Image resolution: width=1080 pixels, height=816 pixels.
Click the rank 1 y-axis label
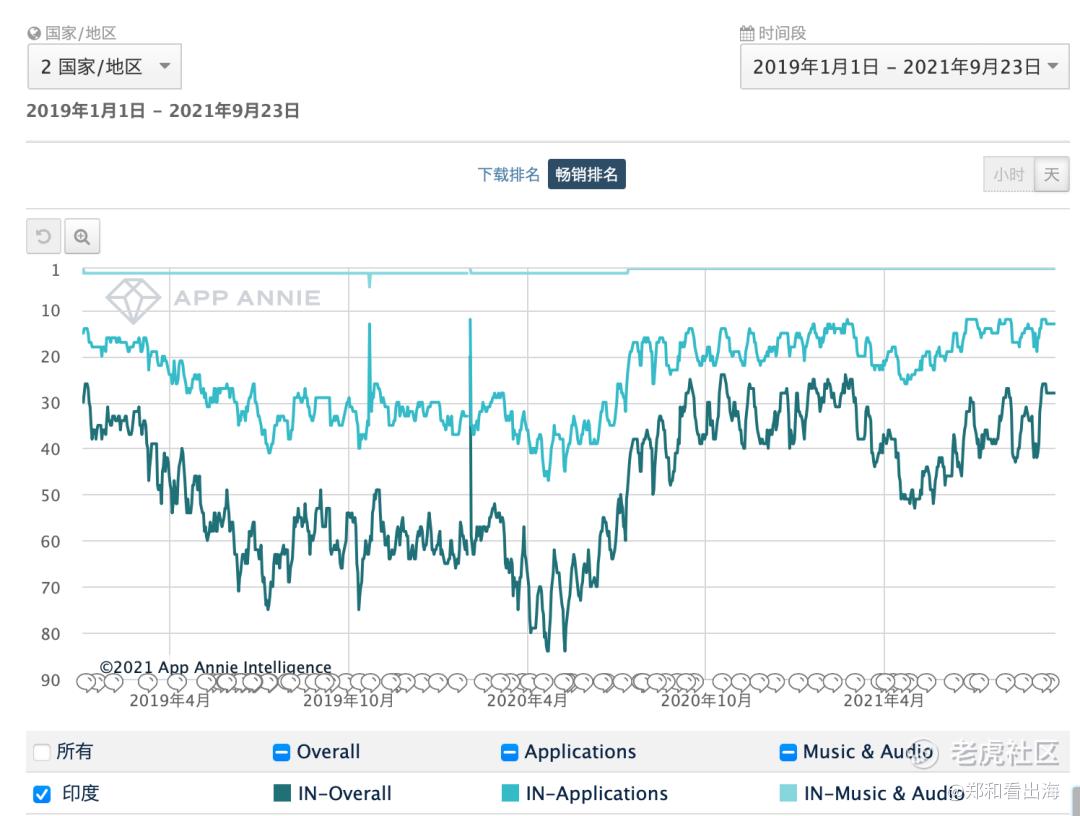point(56,271)
